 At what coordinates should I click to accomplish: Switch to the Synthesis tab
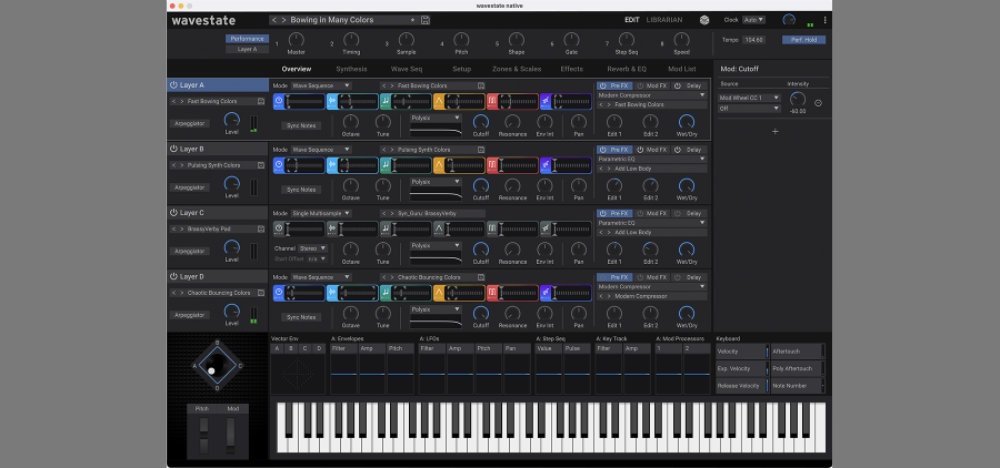351,69
